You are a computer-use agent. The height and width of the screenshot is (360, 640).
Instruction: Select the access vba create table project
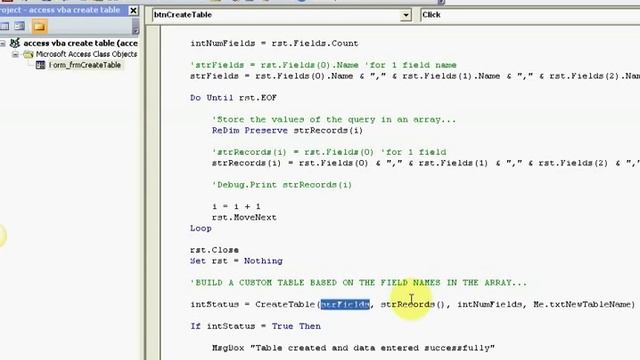tap(80, 43)
